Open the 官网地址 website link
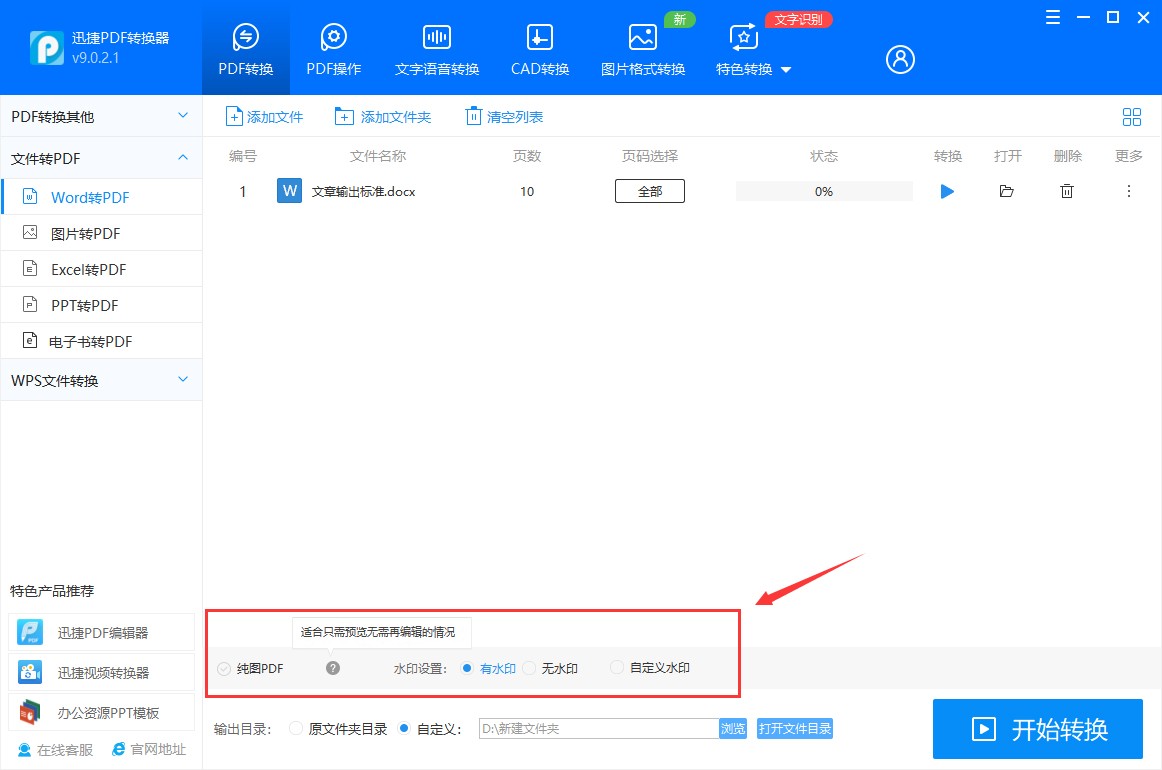This screenshot has width=1162, height=770. coord(149,749)
